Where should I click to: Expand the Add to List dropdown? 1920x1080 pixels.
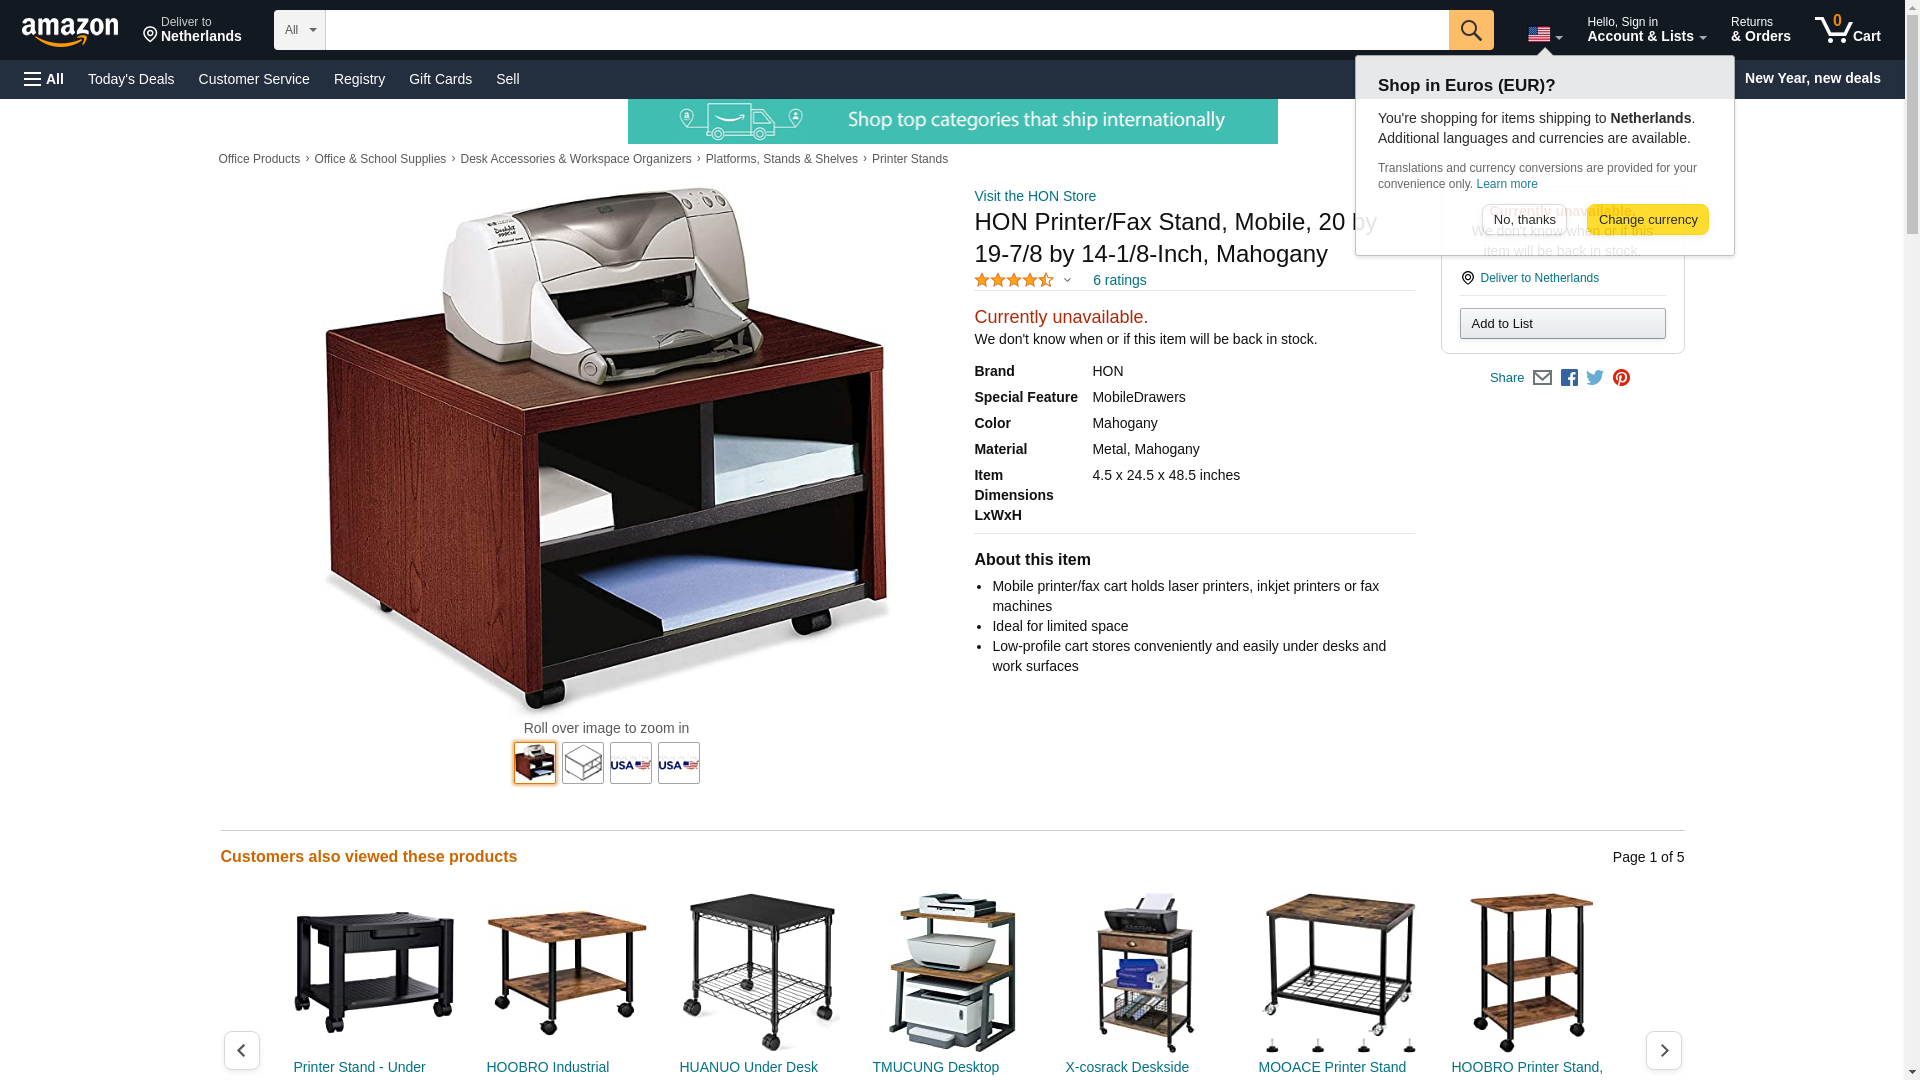(x=1562, y=324)
